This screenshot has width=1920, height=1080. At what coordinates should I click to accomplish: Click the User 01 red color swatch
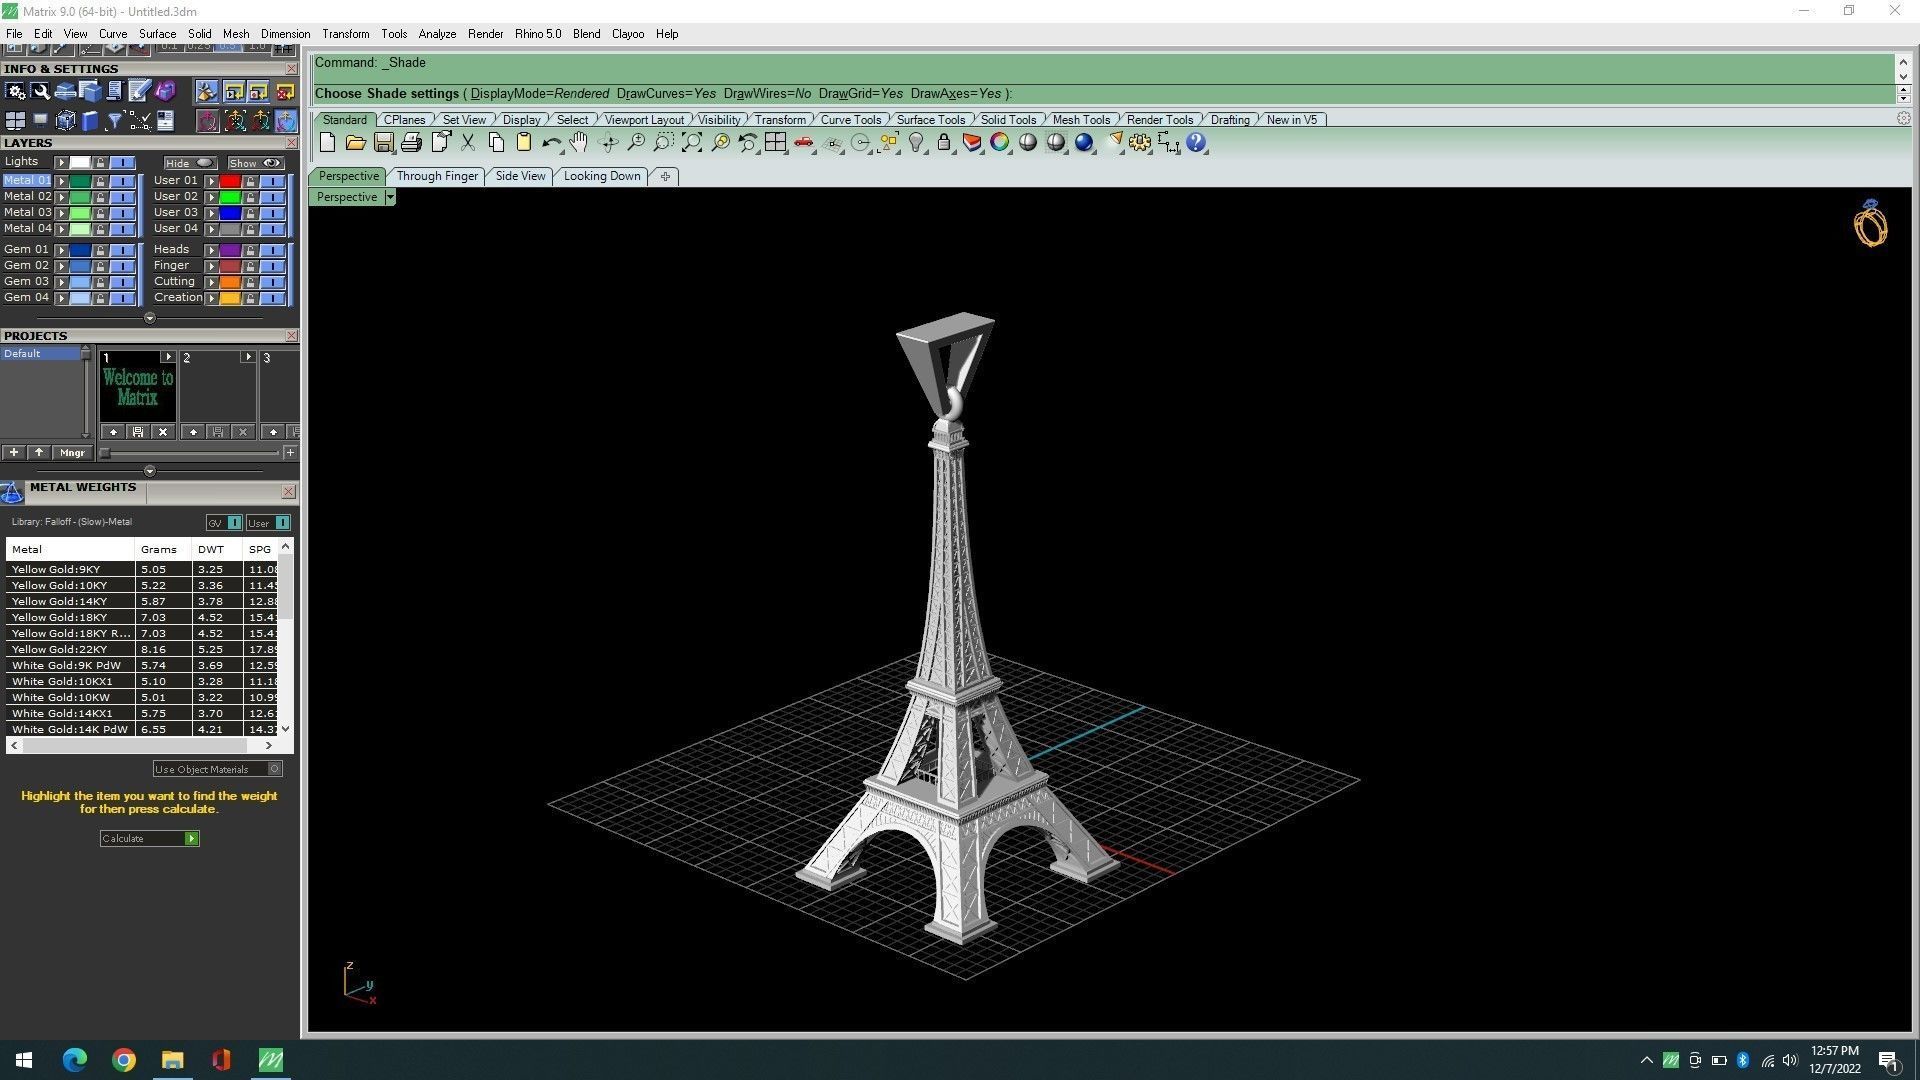click(230, 181)
